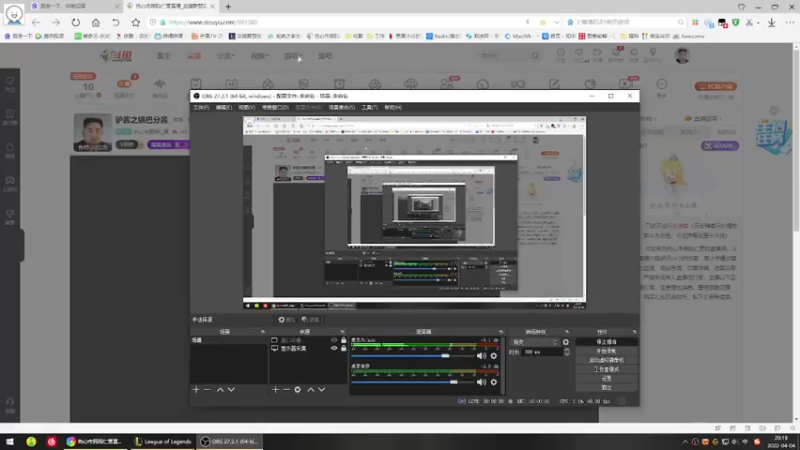800x450 pixels.
Task: Click Douyu search magnifier icon
Action: (x=535, y=56)
